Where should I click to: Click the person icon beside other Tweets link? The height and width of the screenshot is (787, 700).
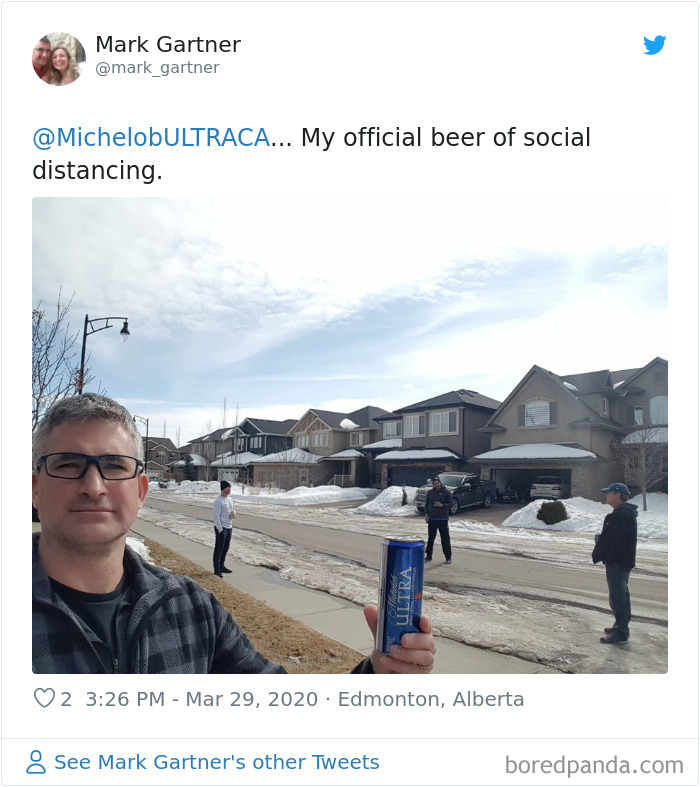tap(36, 762)
